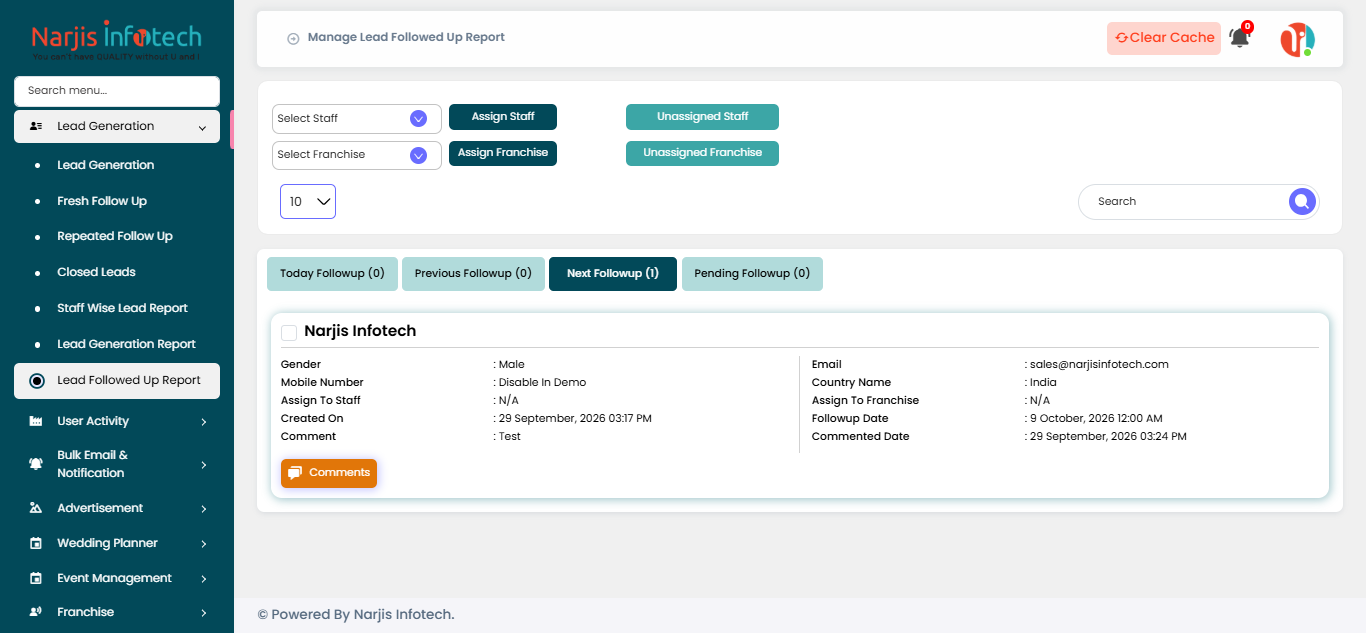1366x633 pixels.
Task: Expand the Event Management menu chevron
Action: tap(204, 579)
